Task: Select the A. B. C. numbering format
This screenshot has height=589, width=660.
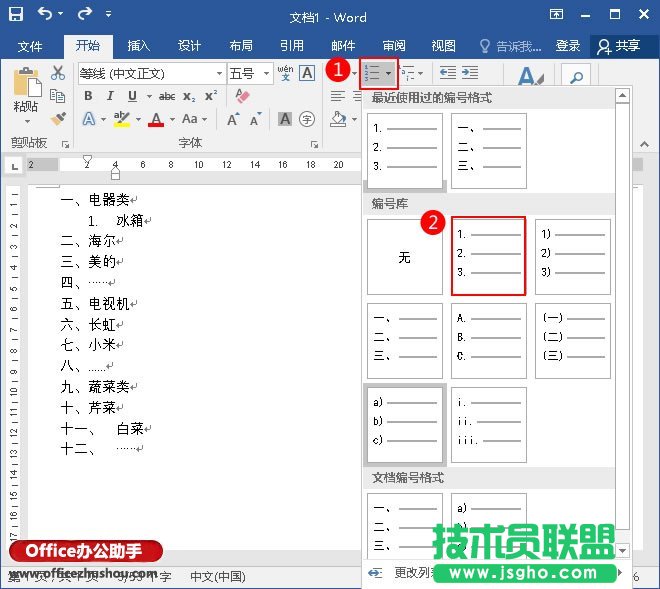Action: [489, 341]
